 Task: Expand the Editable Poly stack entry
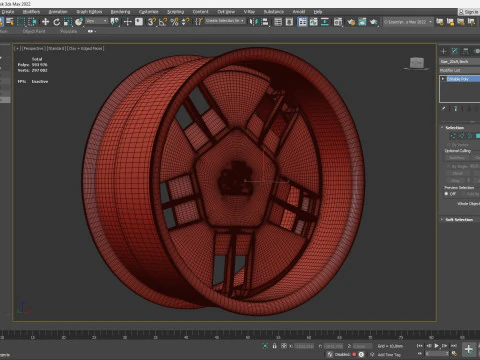tap(443, 79)
